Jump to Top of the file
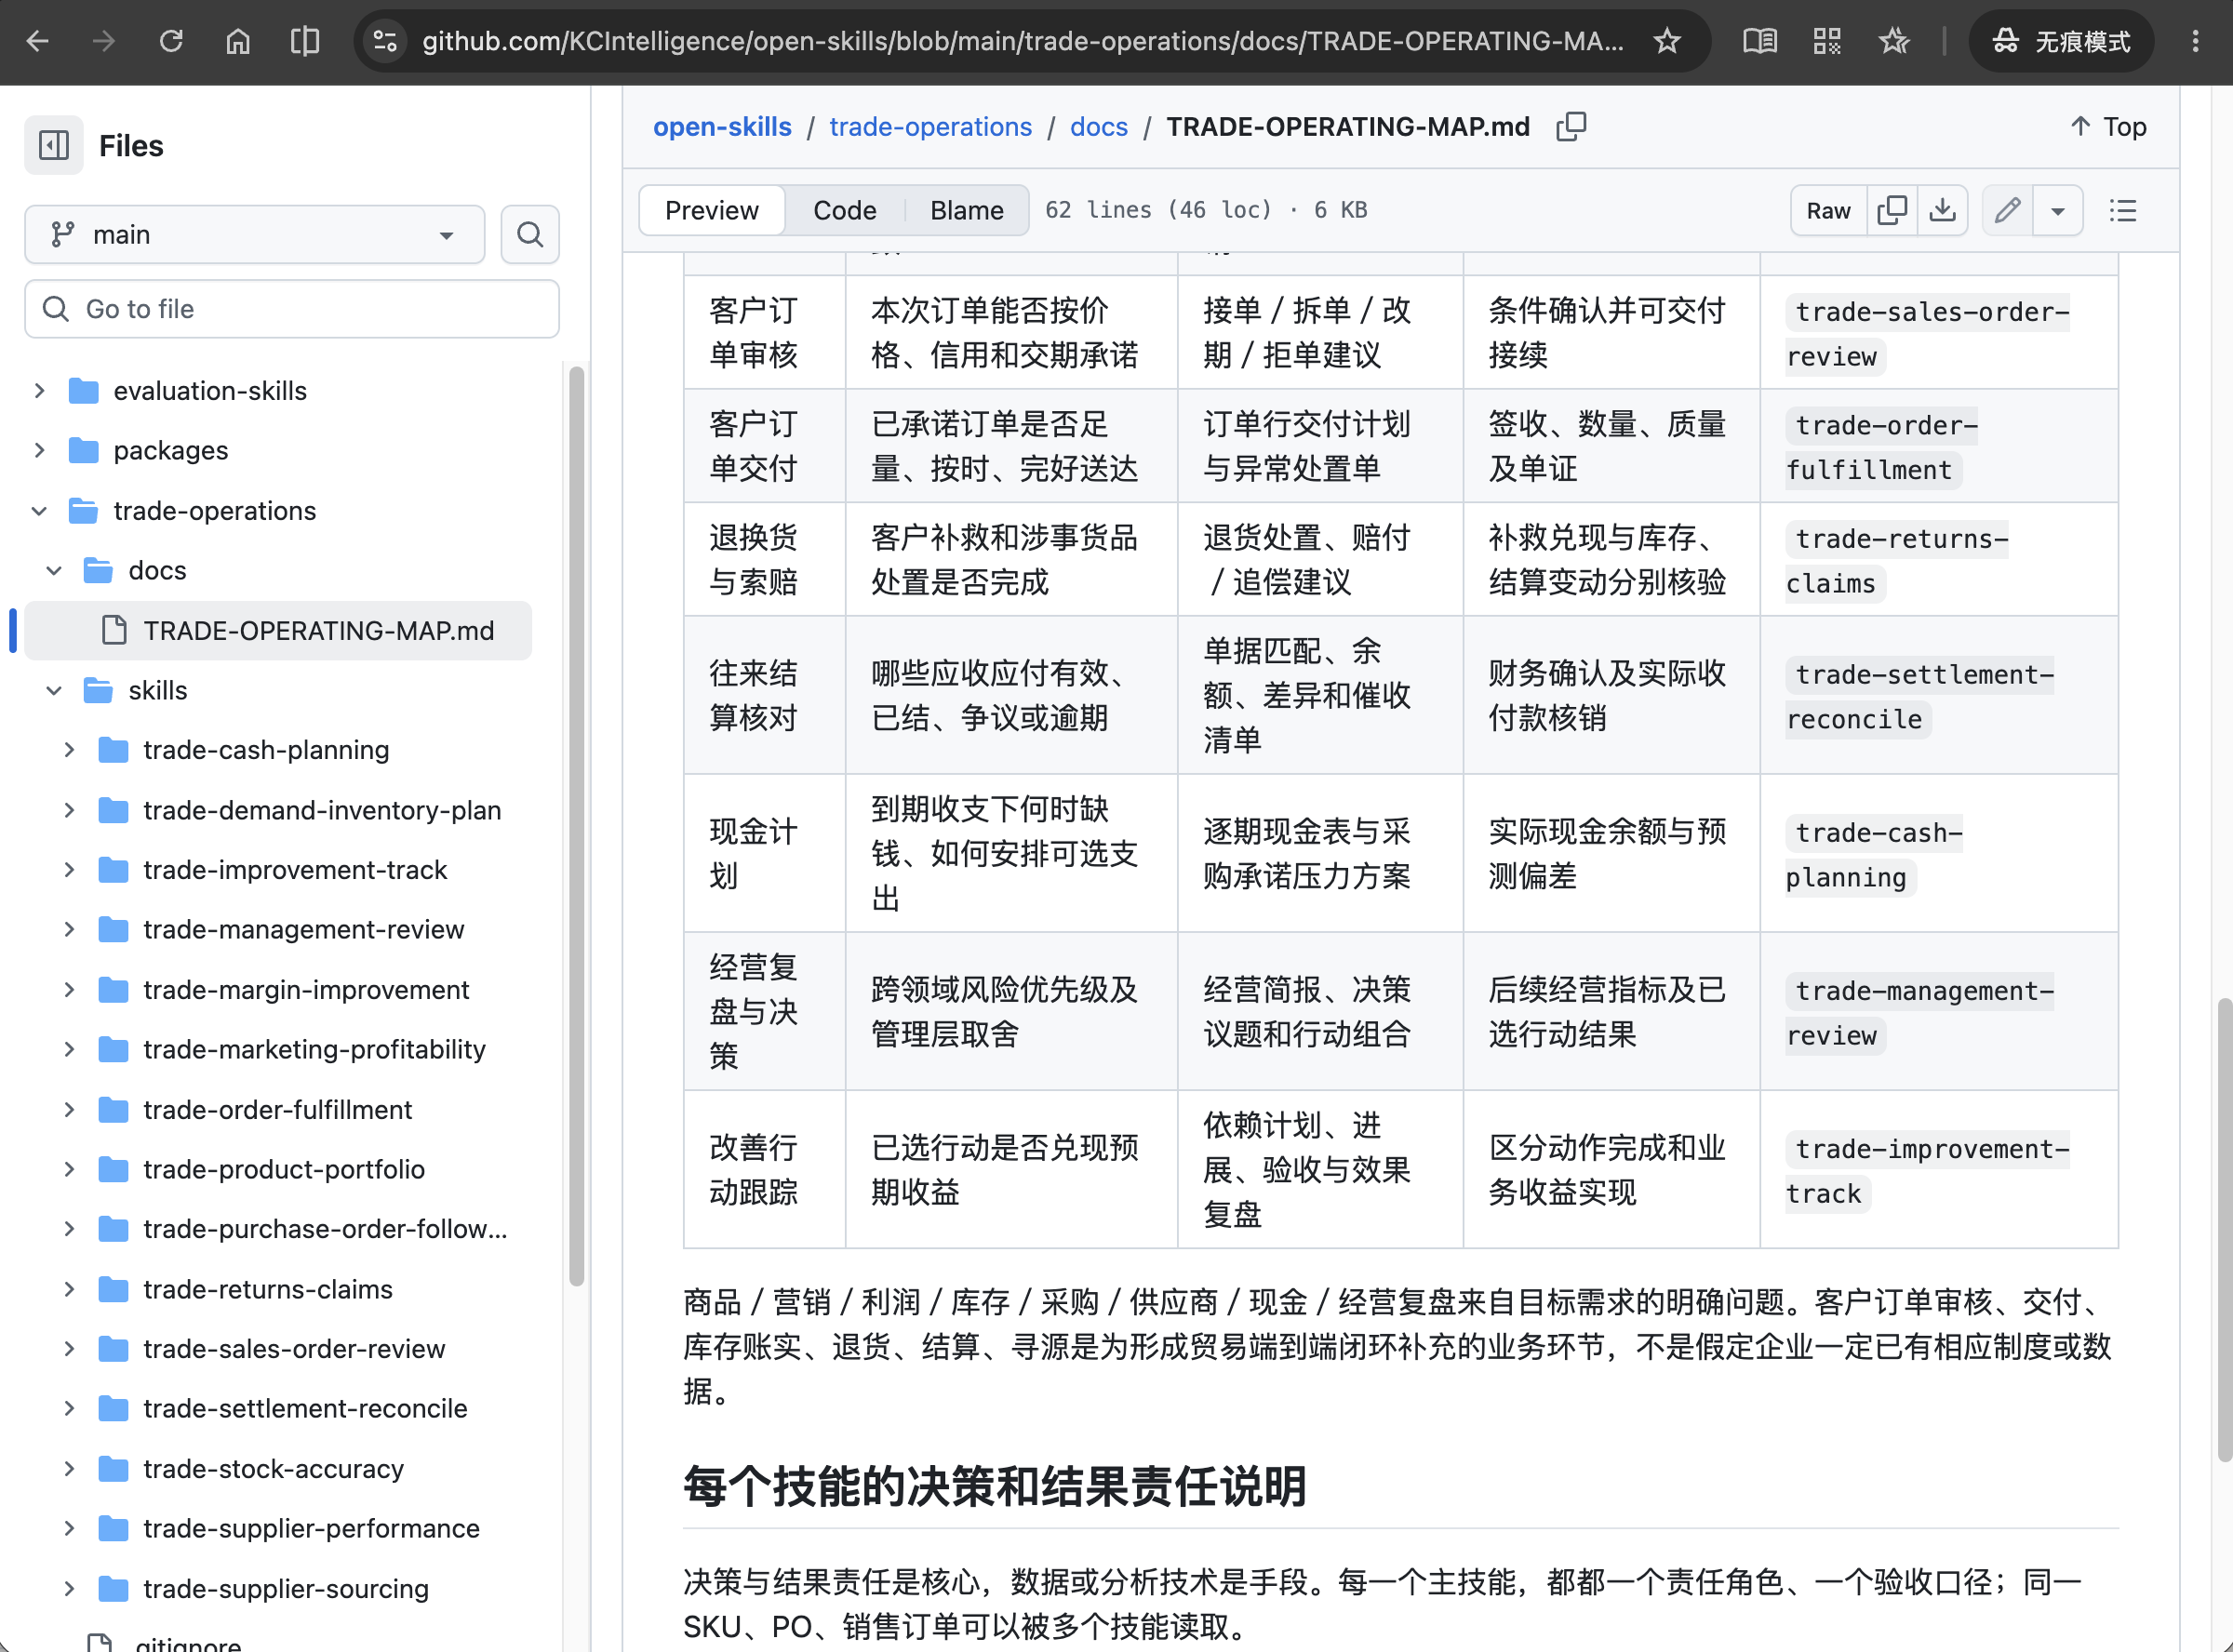2233x1652 pixels. [2108, 127]
